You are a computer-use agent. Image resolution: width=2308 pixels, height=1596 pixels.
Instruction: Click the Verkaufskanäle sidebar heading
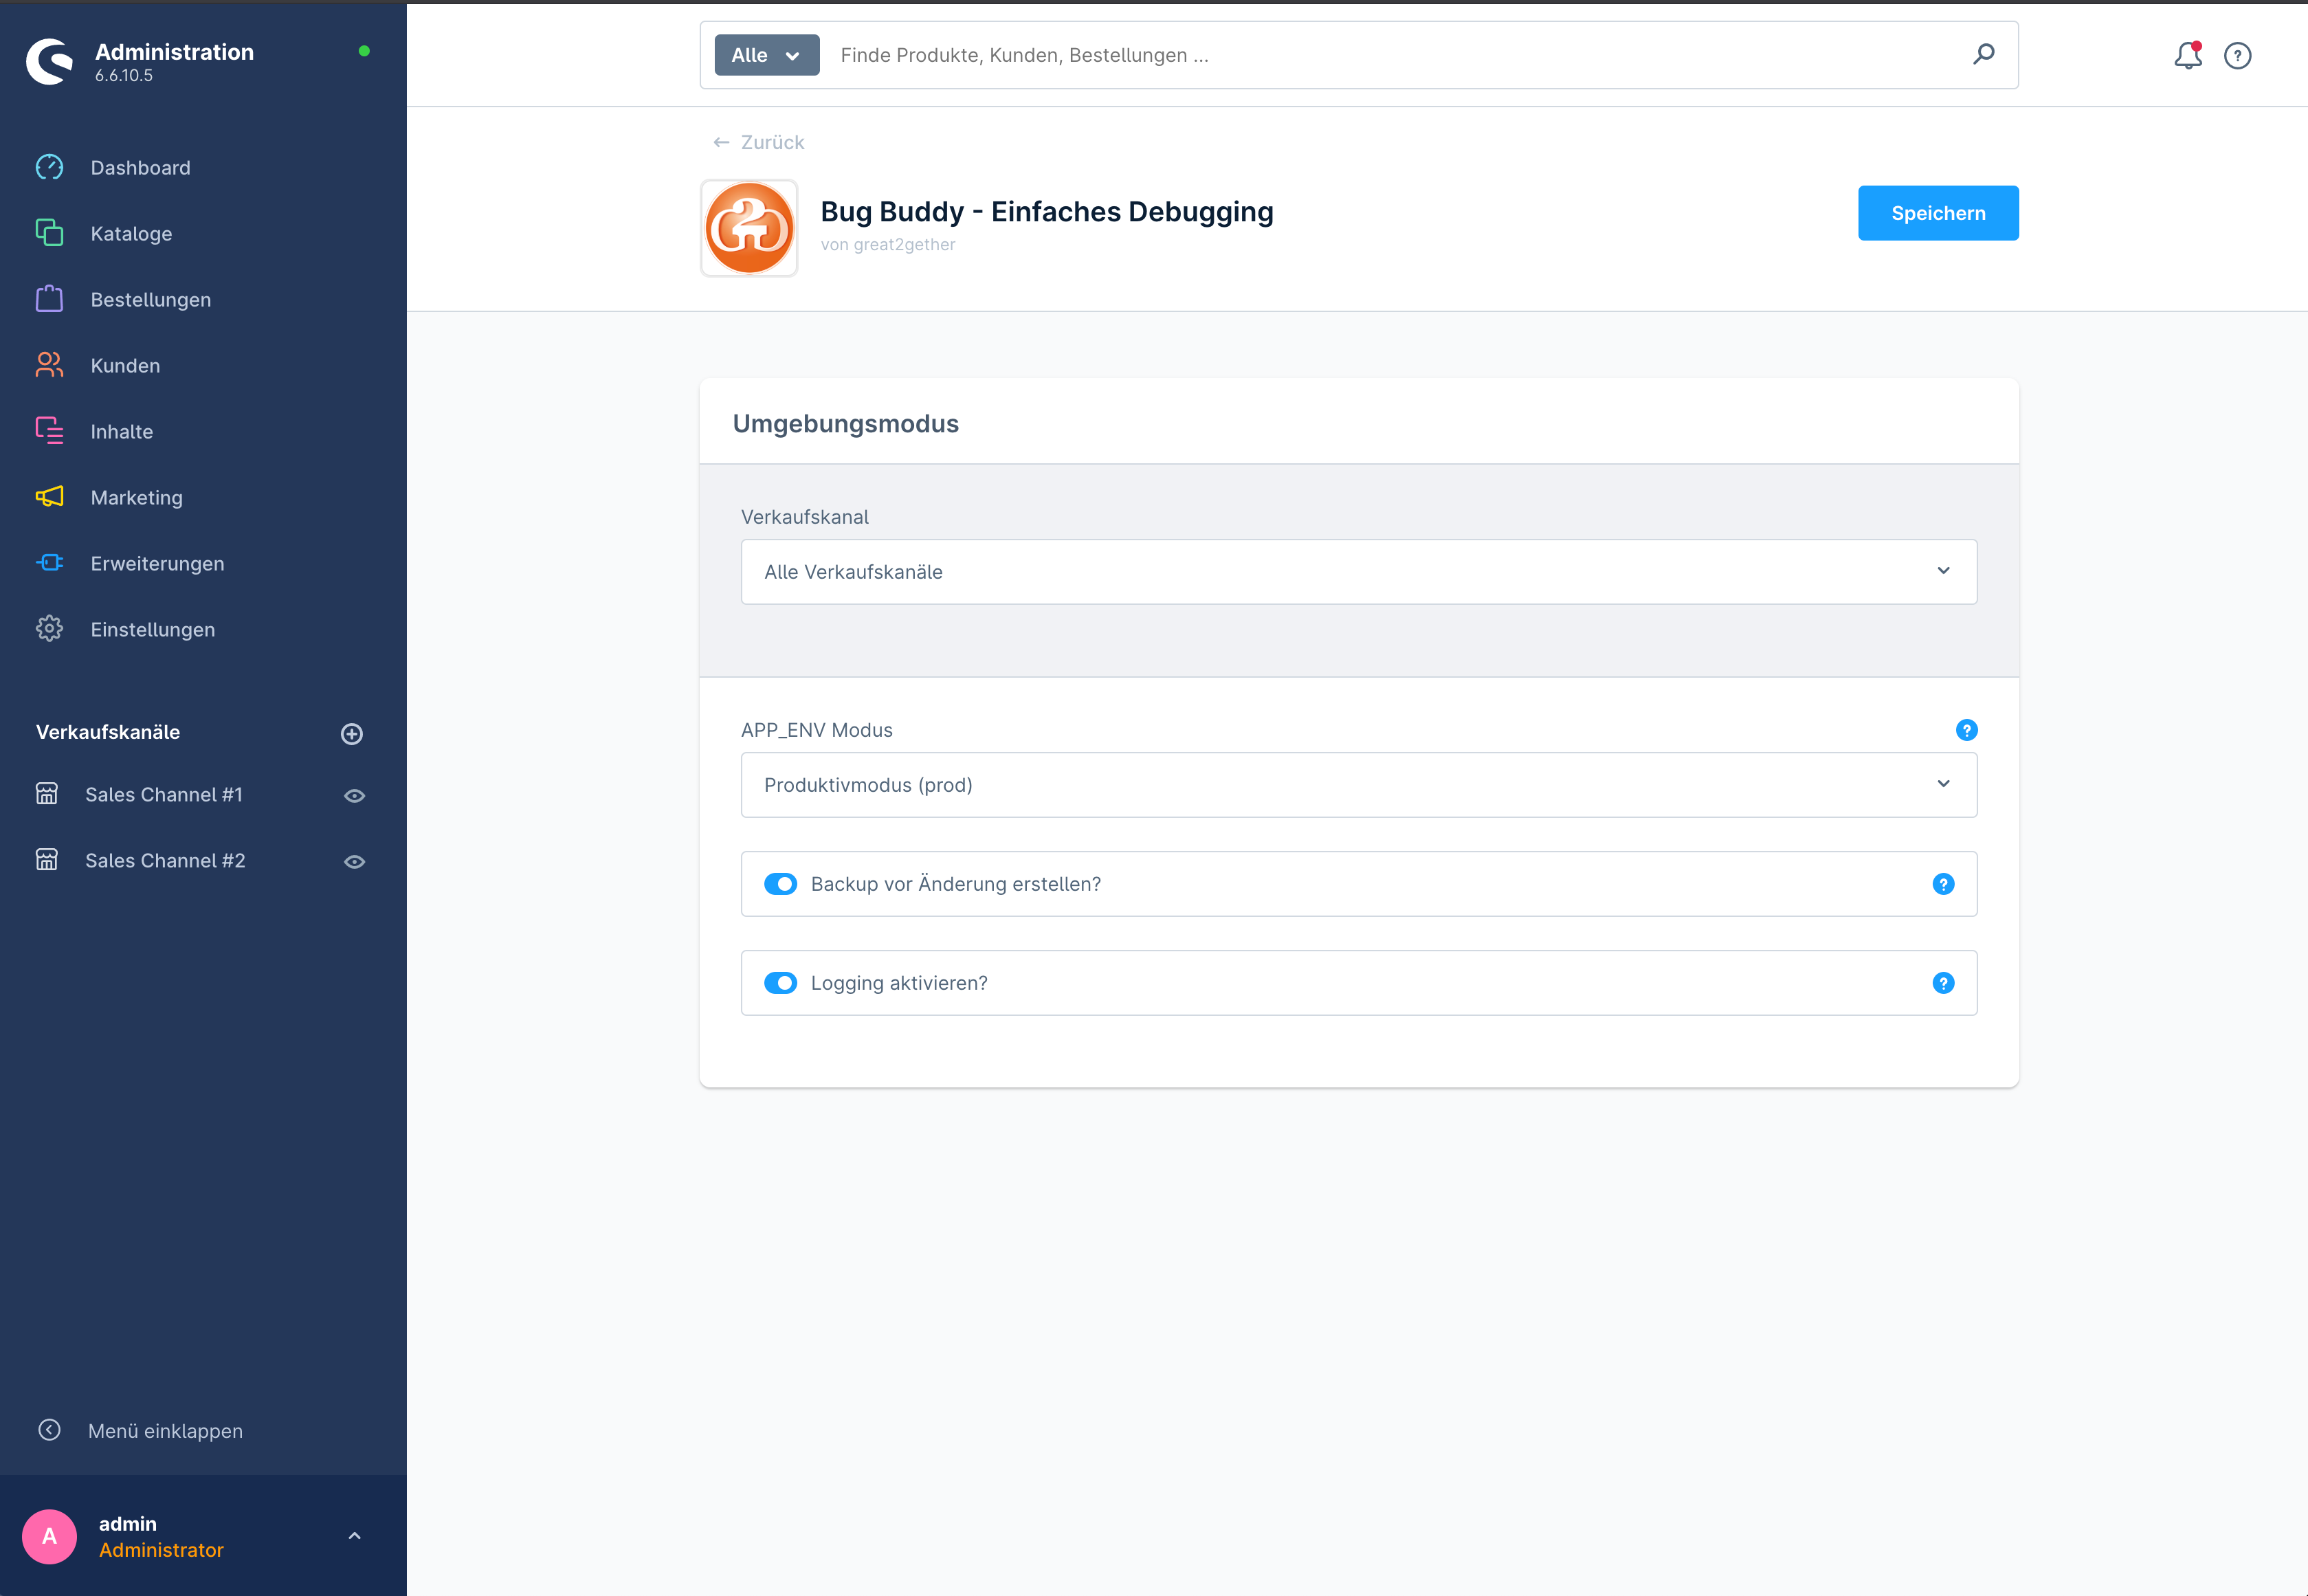click(x=108, y=732)
